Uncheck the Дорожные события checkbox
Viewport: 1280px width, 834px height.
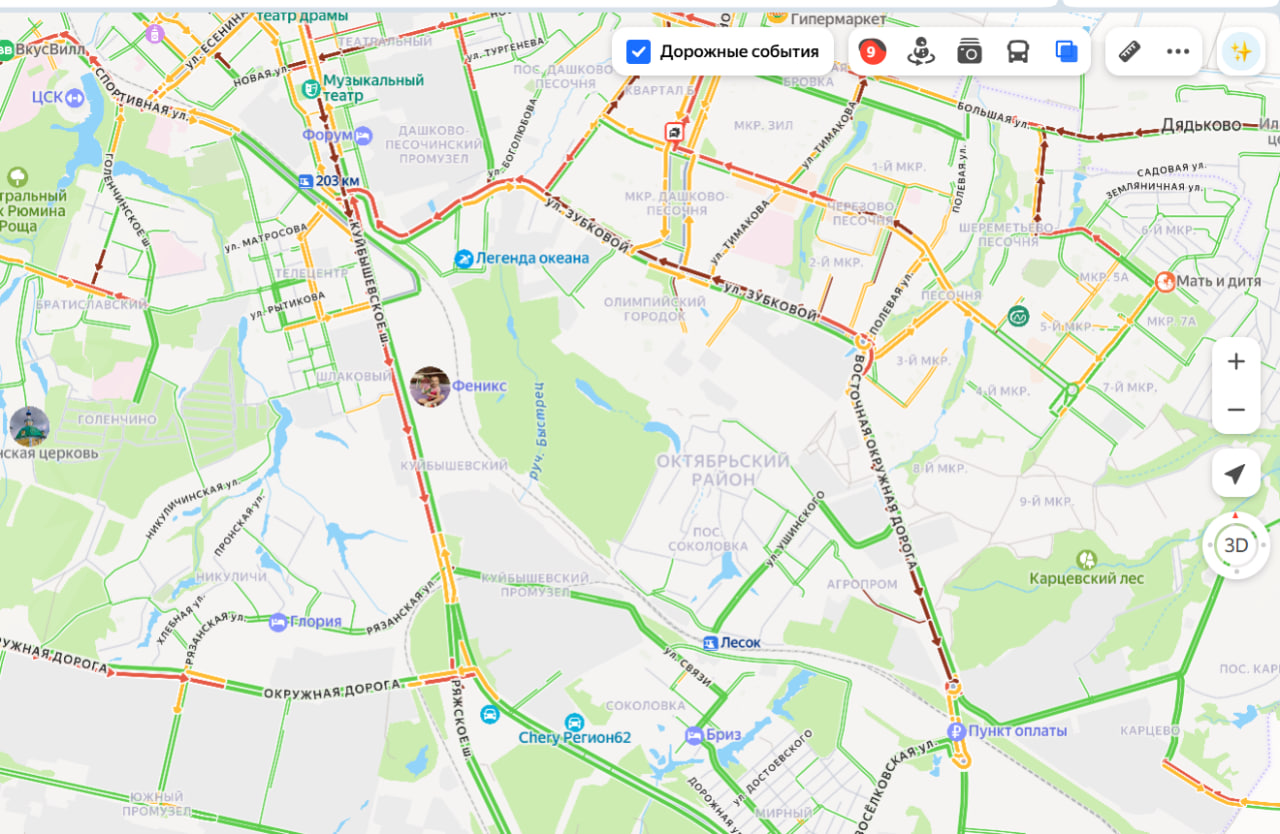coord(638,52)
